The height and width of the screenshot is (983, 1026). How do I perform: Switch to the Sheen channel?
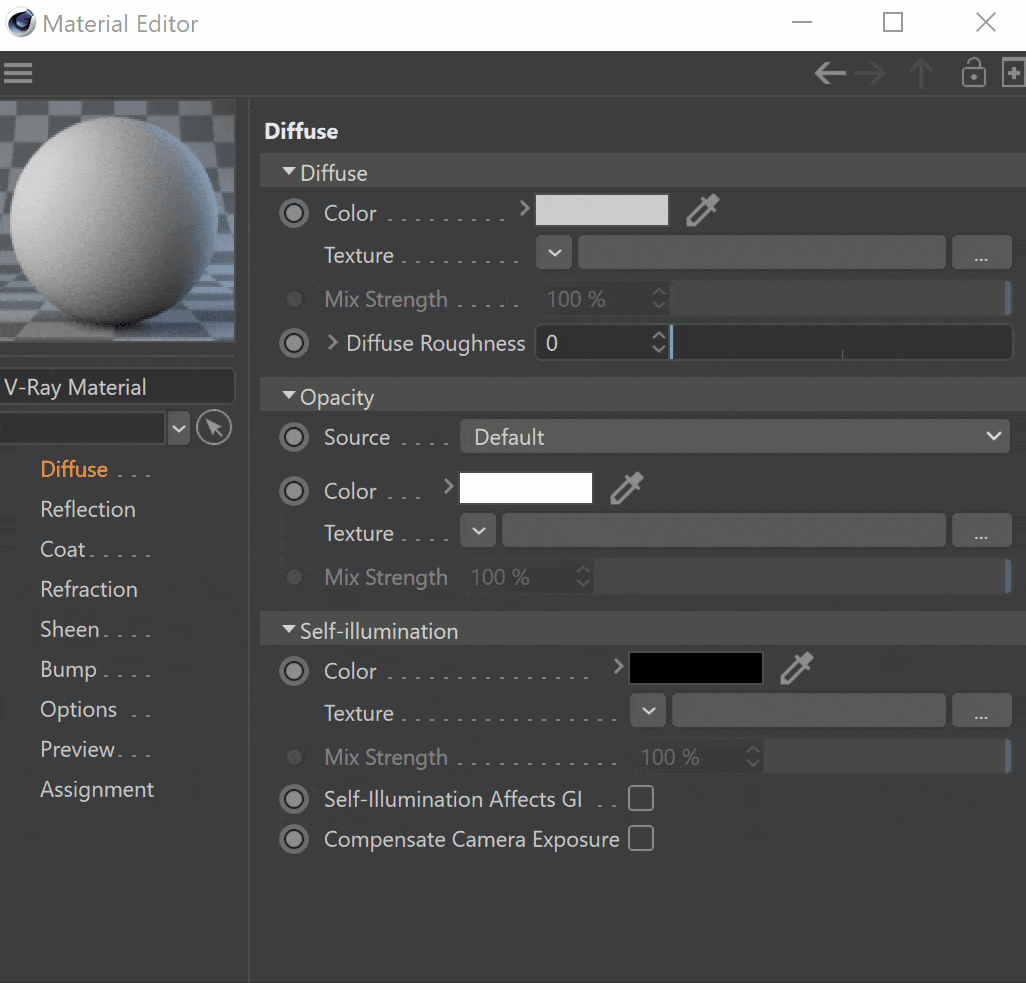click(70, 629)
